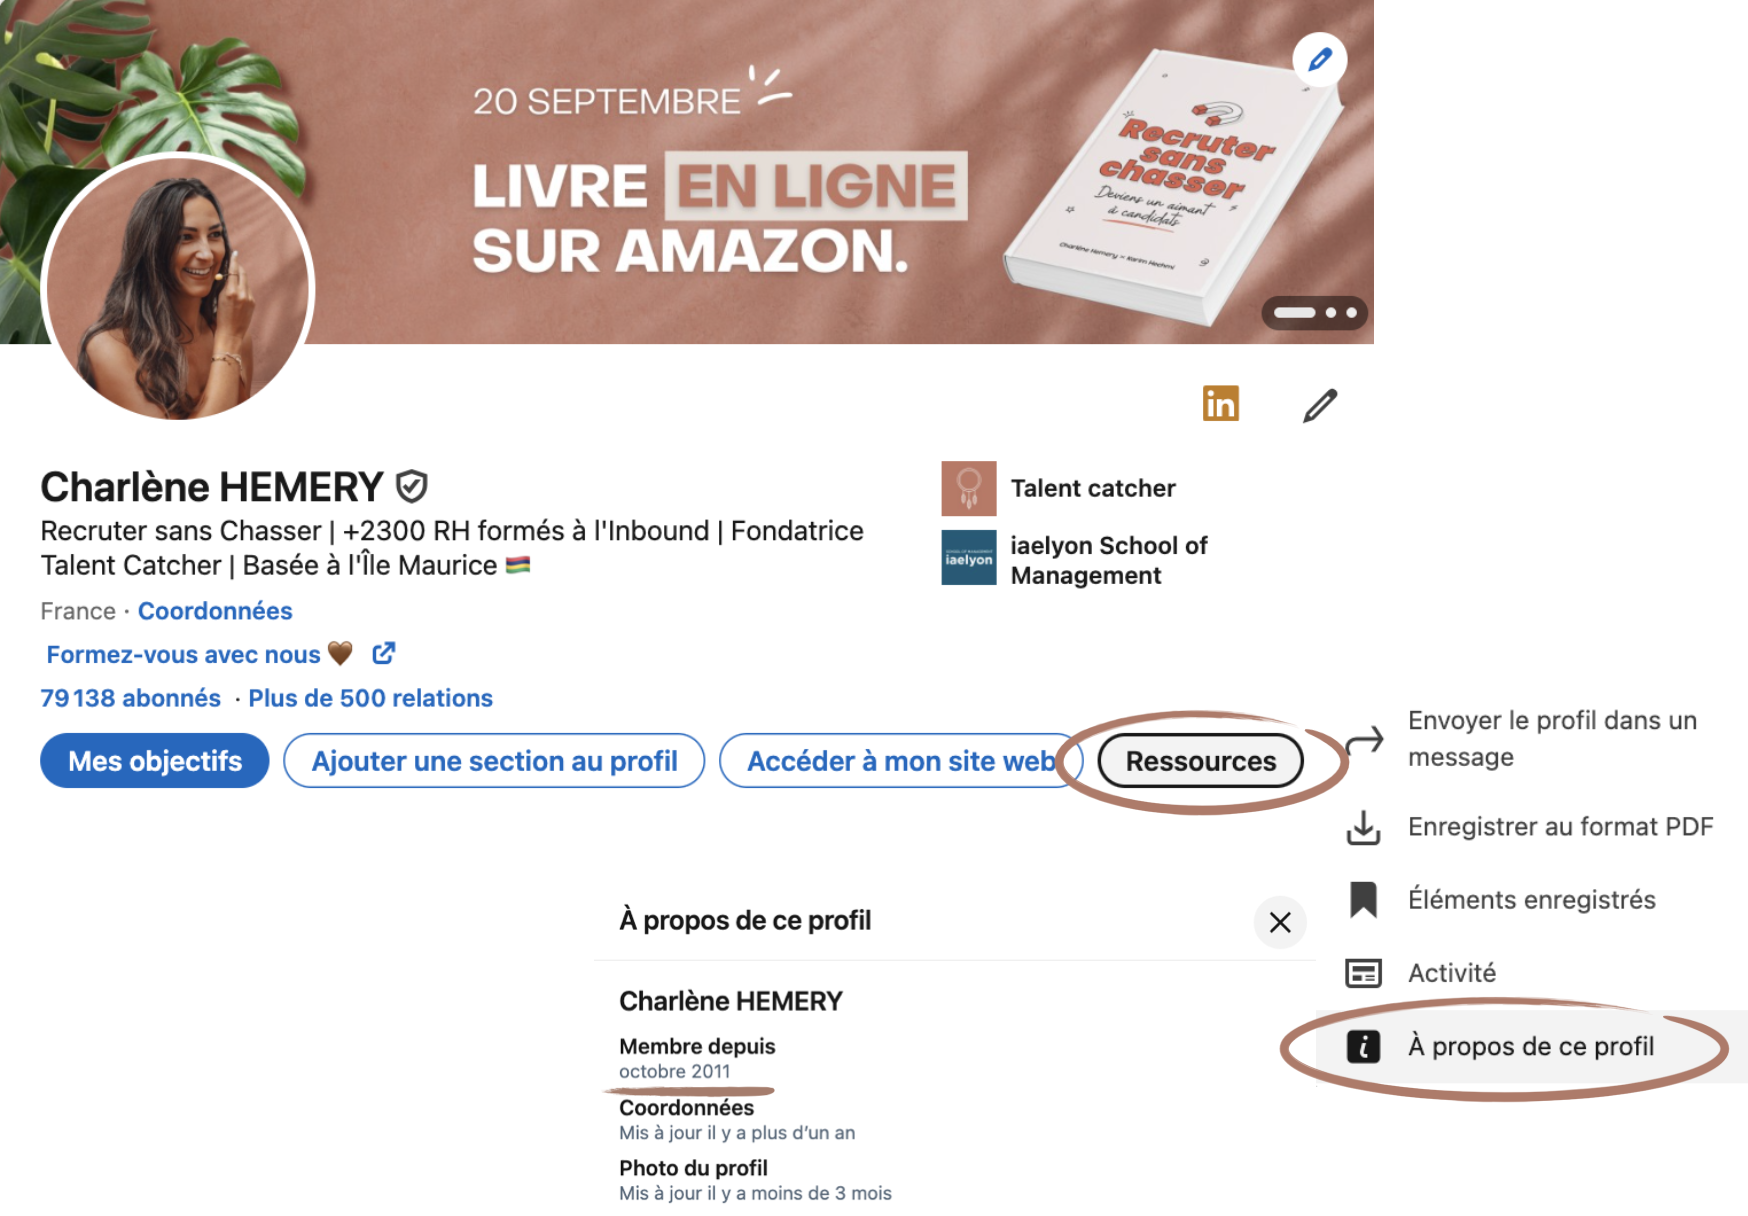The image size is (1748, 1216).
Task: Click the banner carousel slide indicator dots
Action: [x=1314, y=313]
